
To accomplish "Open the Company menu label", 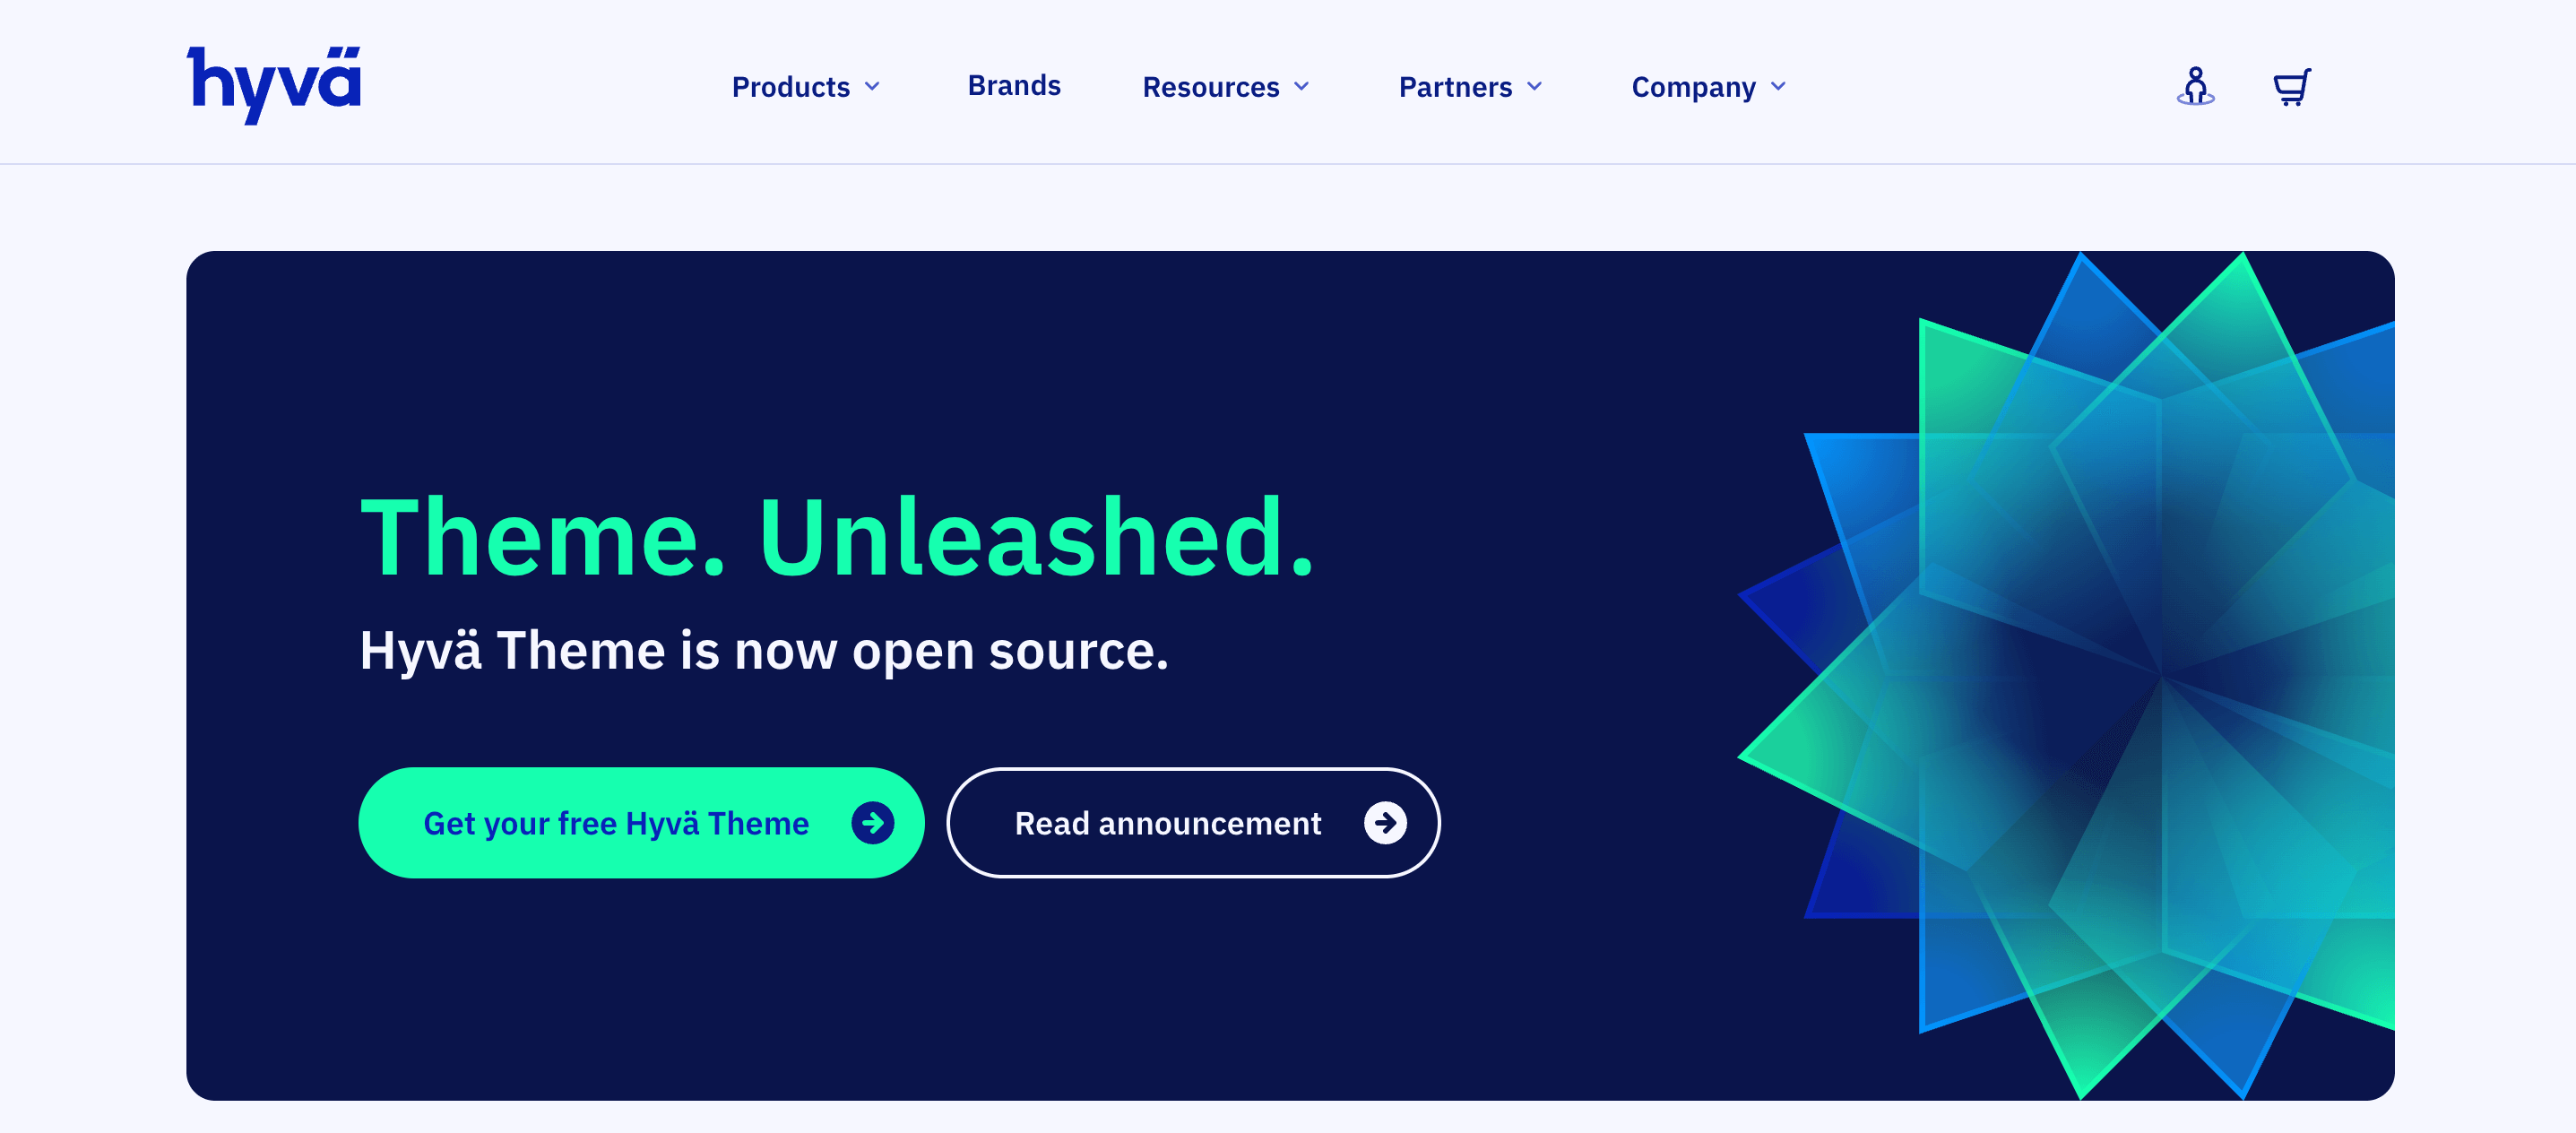I will click(x=1693, y=87).
